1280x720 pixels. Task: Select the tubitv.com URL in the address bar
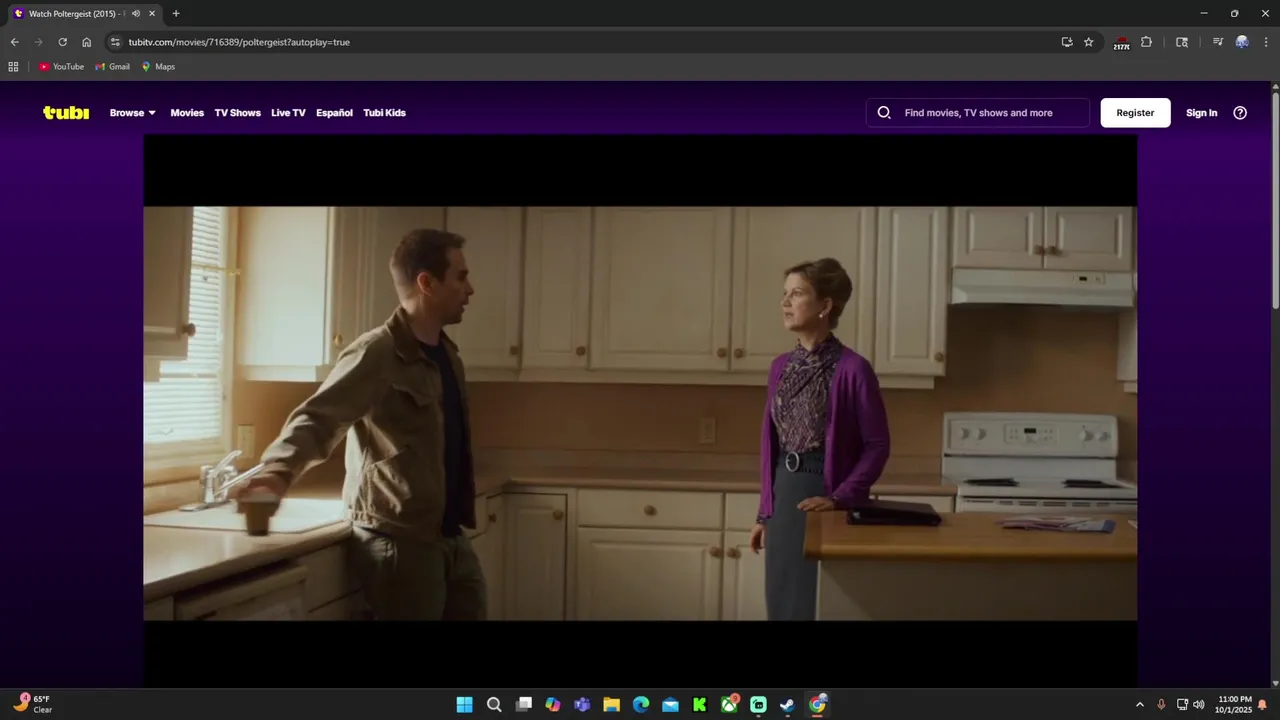[x=239, y=42]
